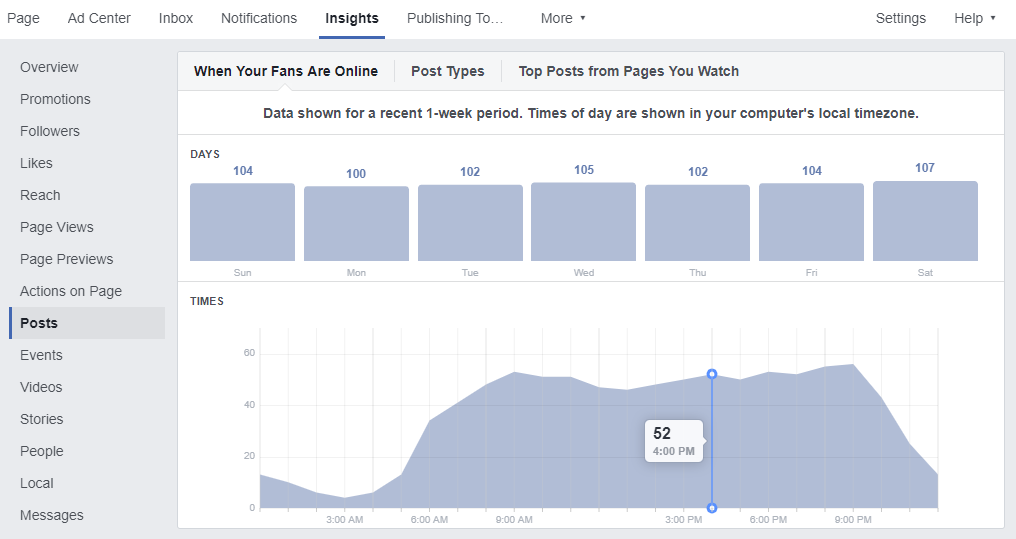Select Posts in the sidebar

coord(87,323)
